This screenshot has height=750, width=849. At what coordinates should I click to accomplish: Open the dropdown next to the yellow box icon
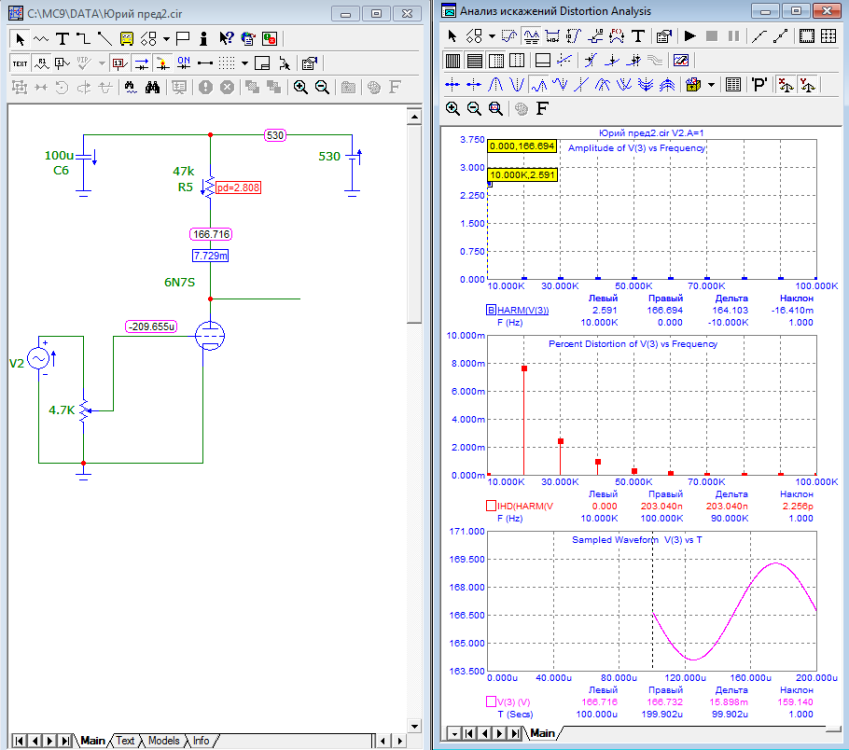pos(712,85)
